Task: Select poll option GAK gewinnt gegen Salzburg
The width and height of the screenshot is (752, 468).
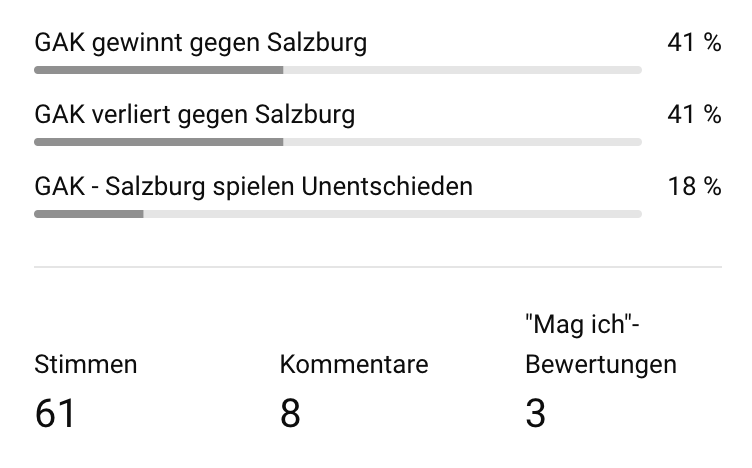Action: 200,43
